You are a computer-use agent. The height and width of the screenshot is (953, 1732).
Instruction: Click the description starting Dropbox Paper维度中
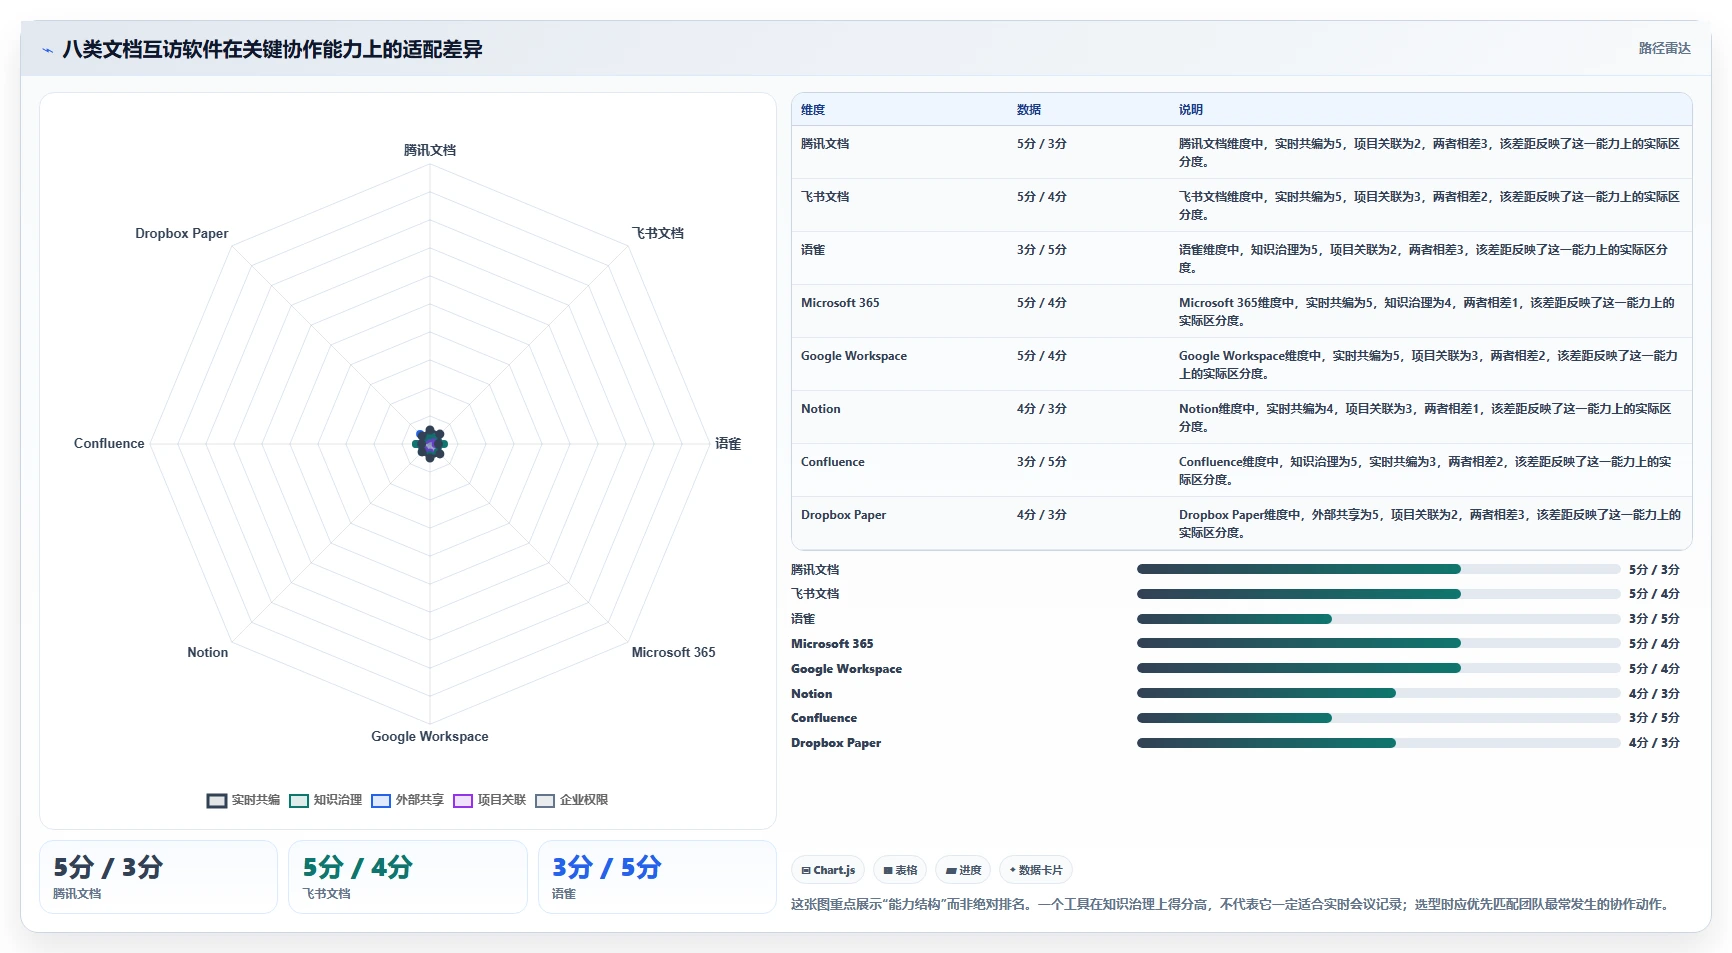pyautogui.click(x=1430, y=523)
